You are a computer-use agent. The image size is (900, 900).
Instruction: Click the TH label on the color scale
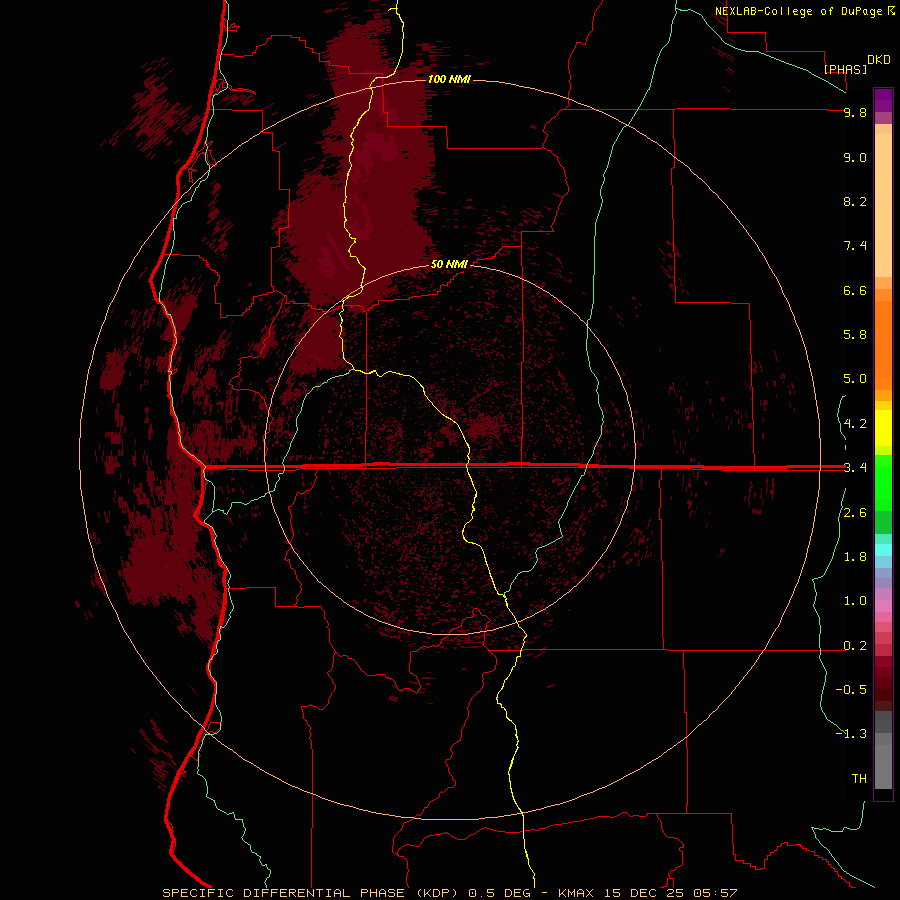[859, 779]
